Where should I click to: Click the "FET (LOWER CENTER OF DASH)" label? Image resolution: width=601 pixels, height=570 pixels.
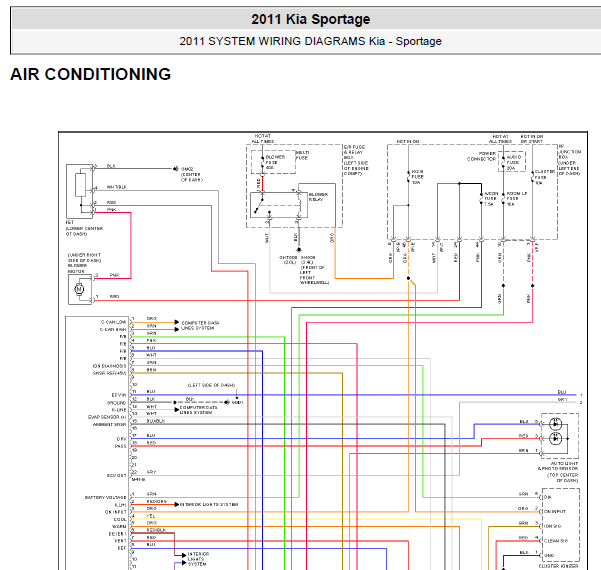click(x=84, y=228)
